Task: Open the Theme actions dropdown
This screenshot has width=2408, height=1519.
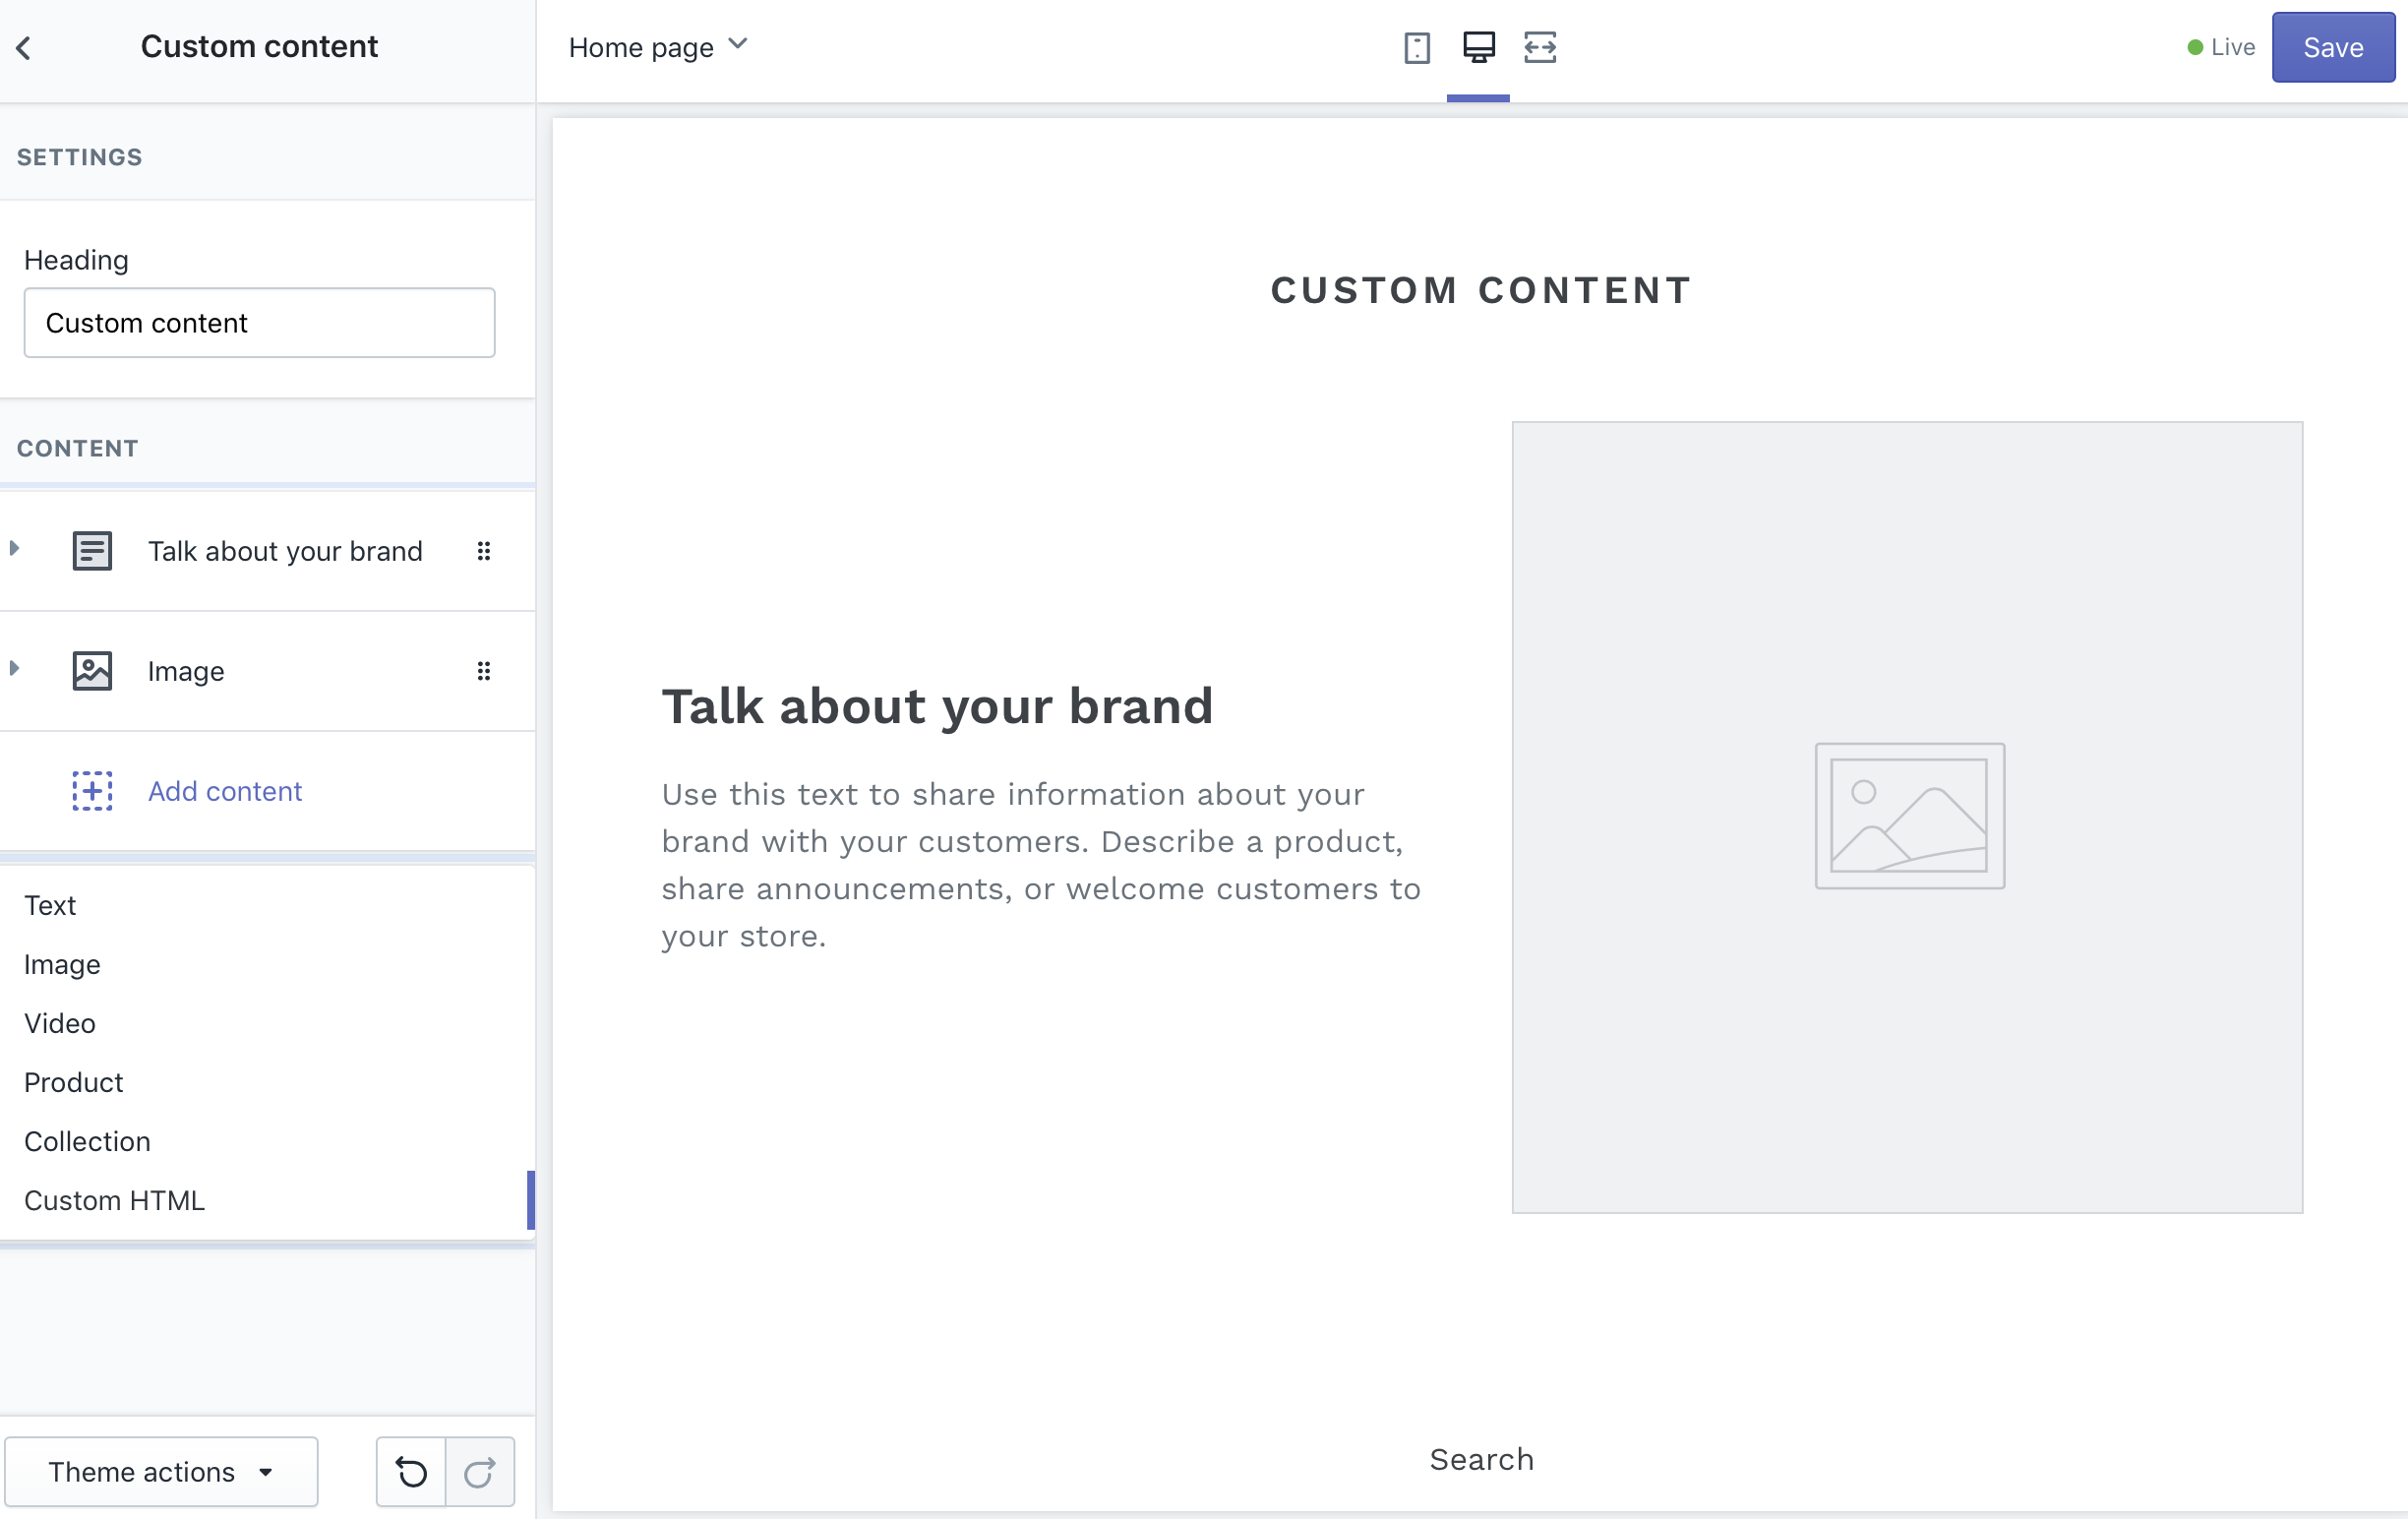Action: pyautogui.click(x=161, y=1471)
